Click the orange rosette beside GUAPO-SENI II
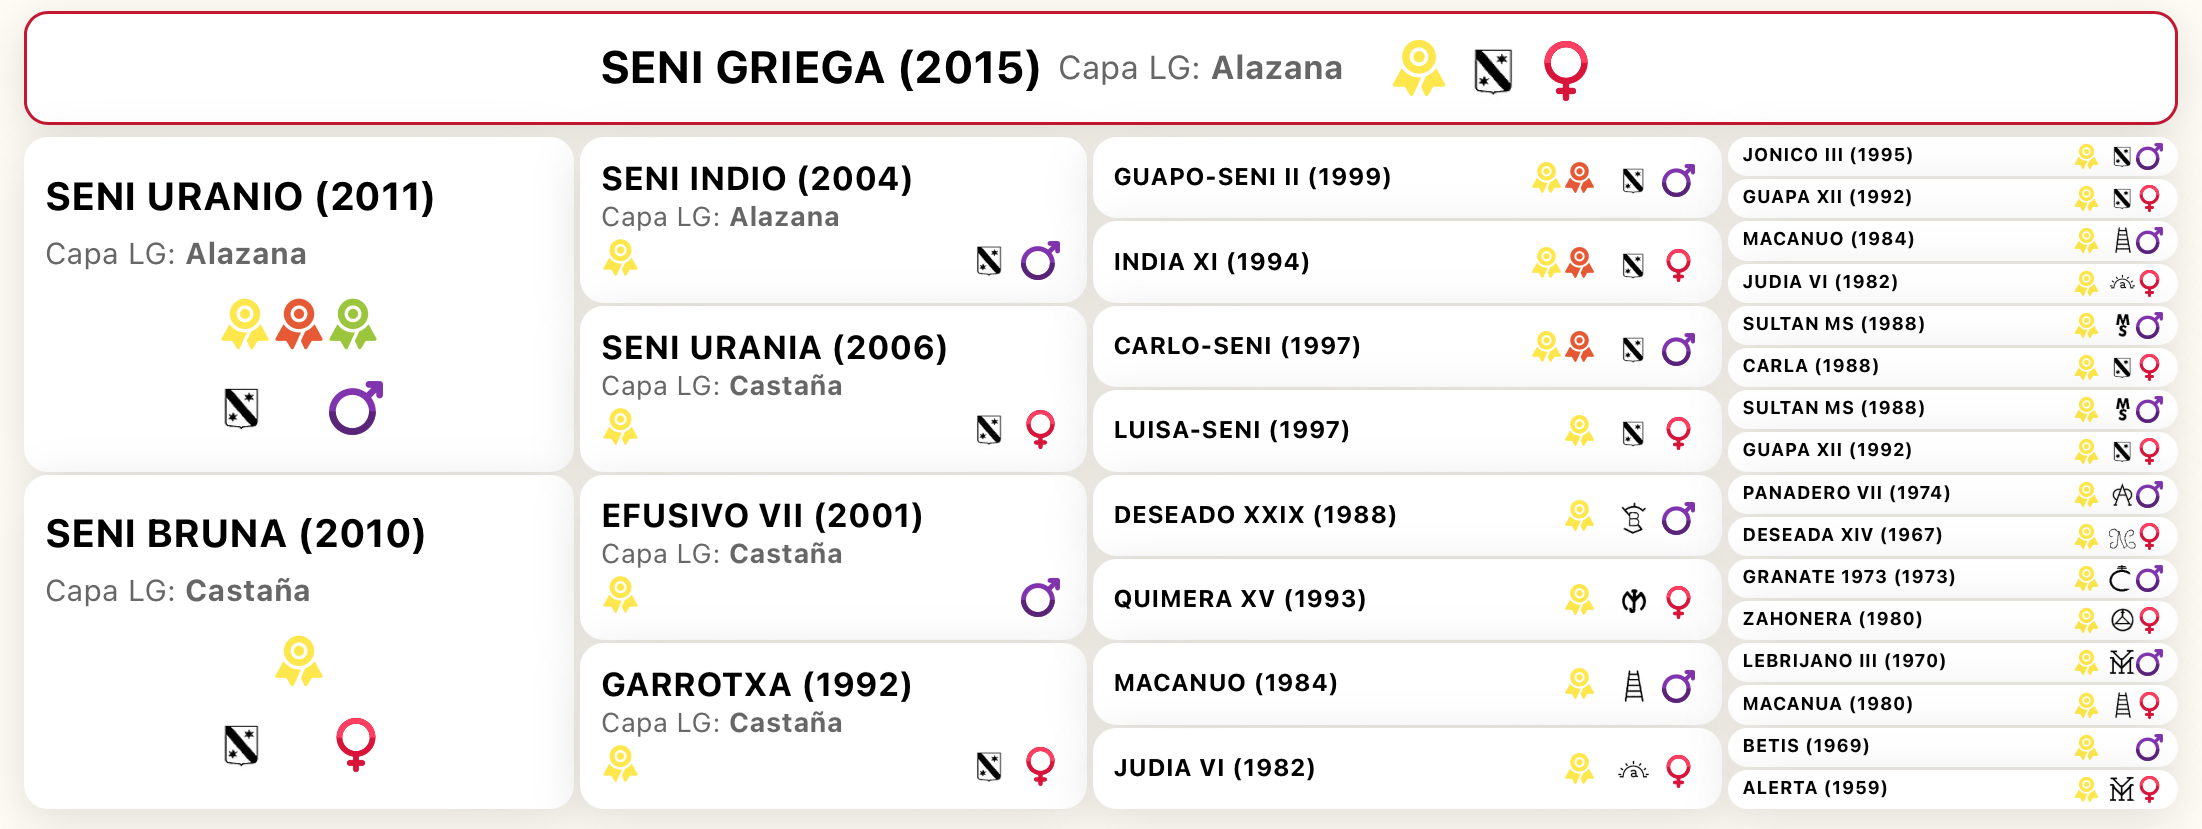 1580,178
